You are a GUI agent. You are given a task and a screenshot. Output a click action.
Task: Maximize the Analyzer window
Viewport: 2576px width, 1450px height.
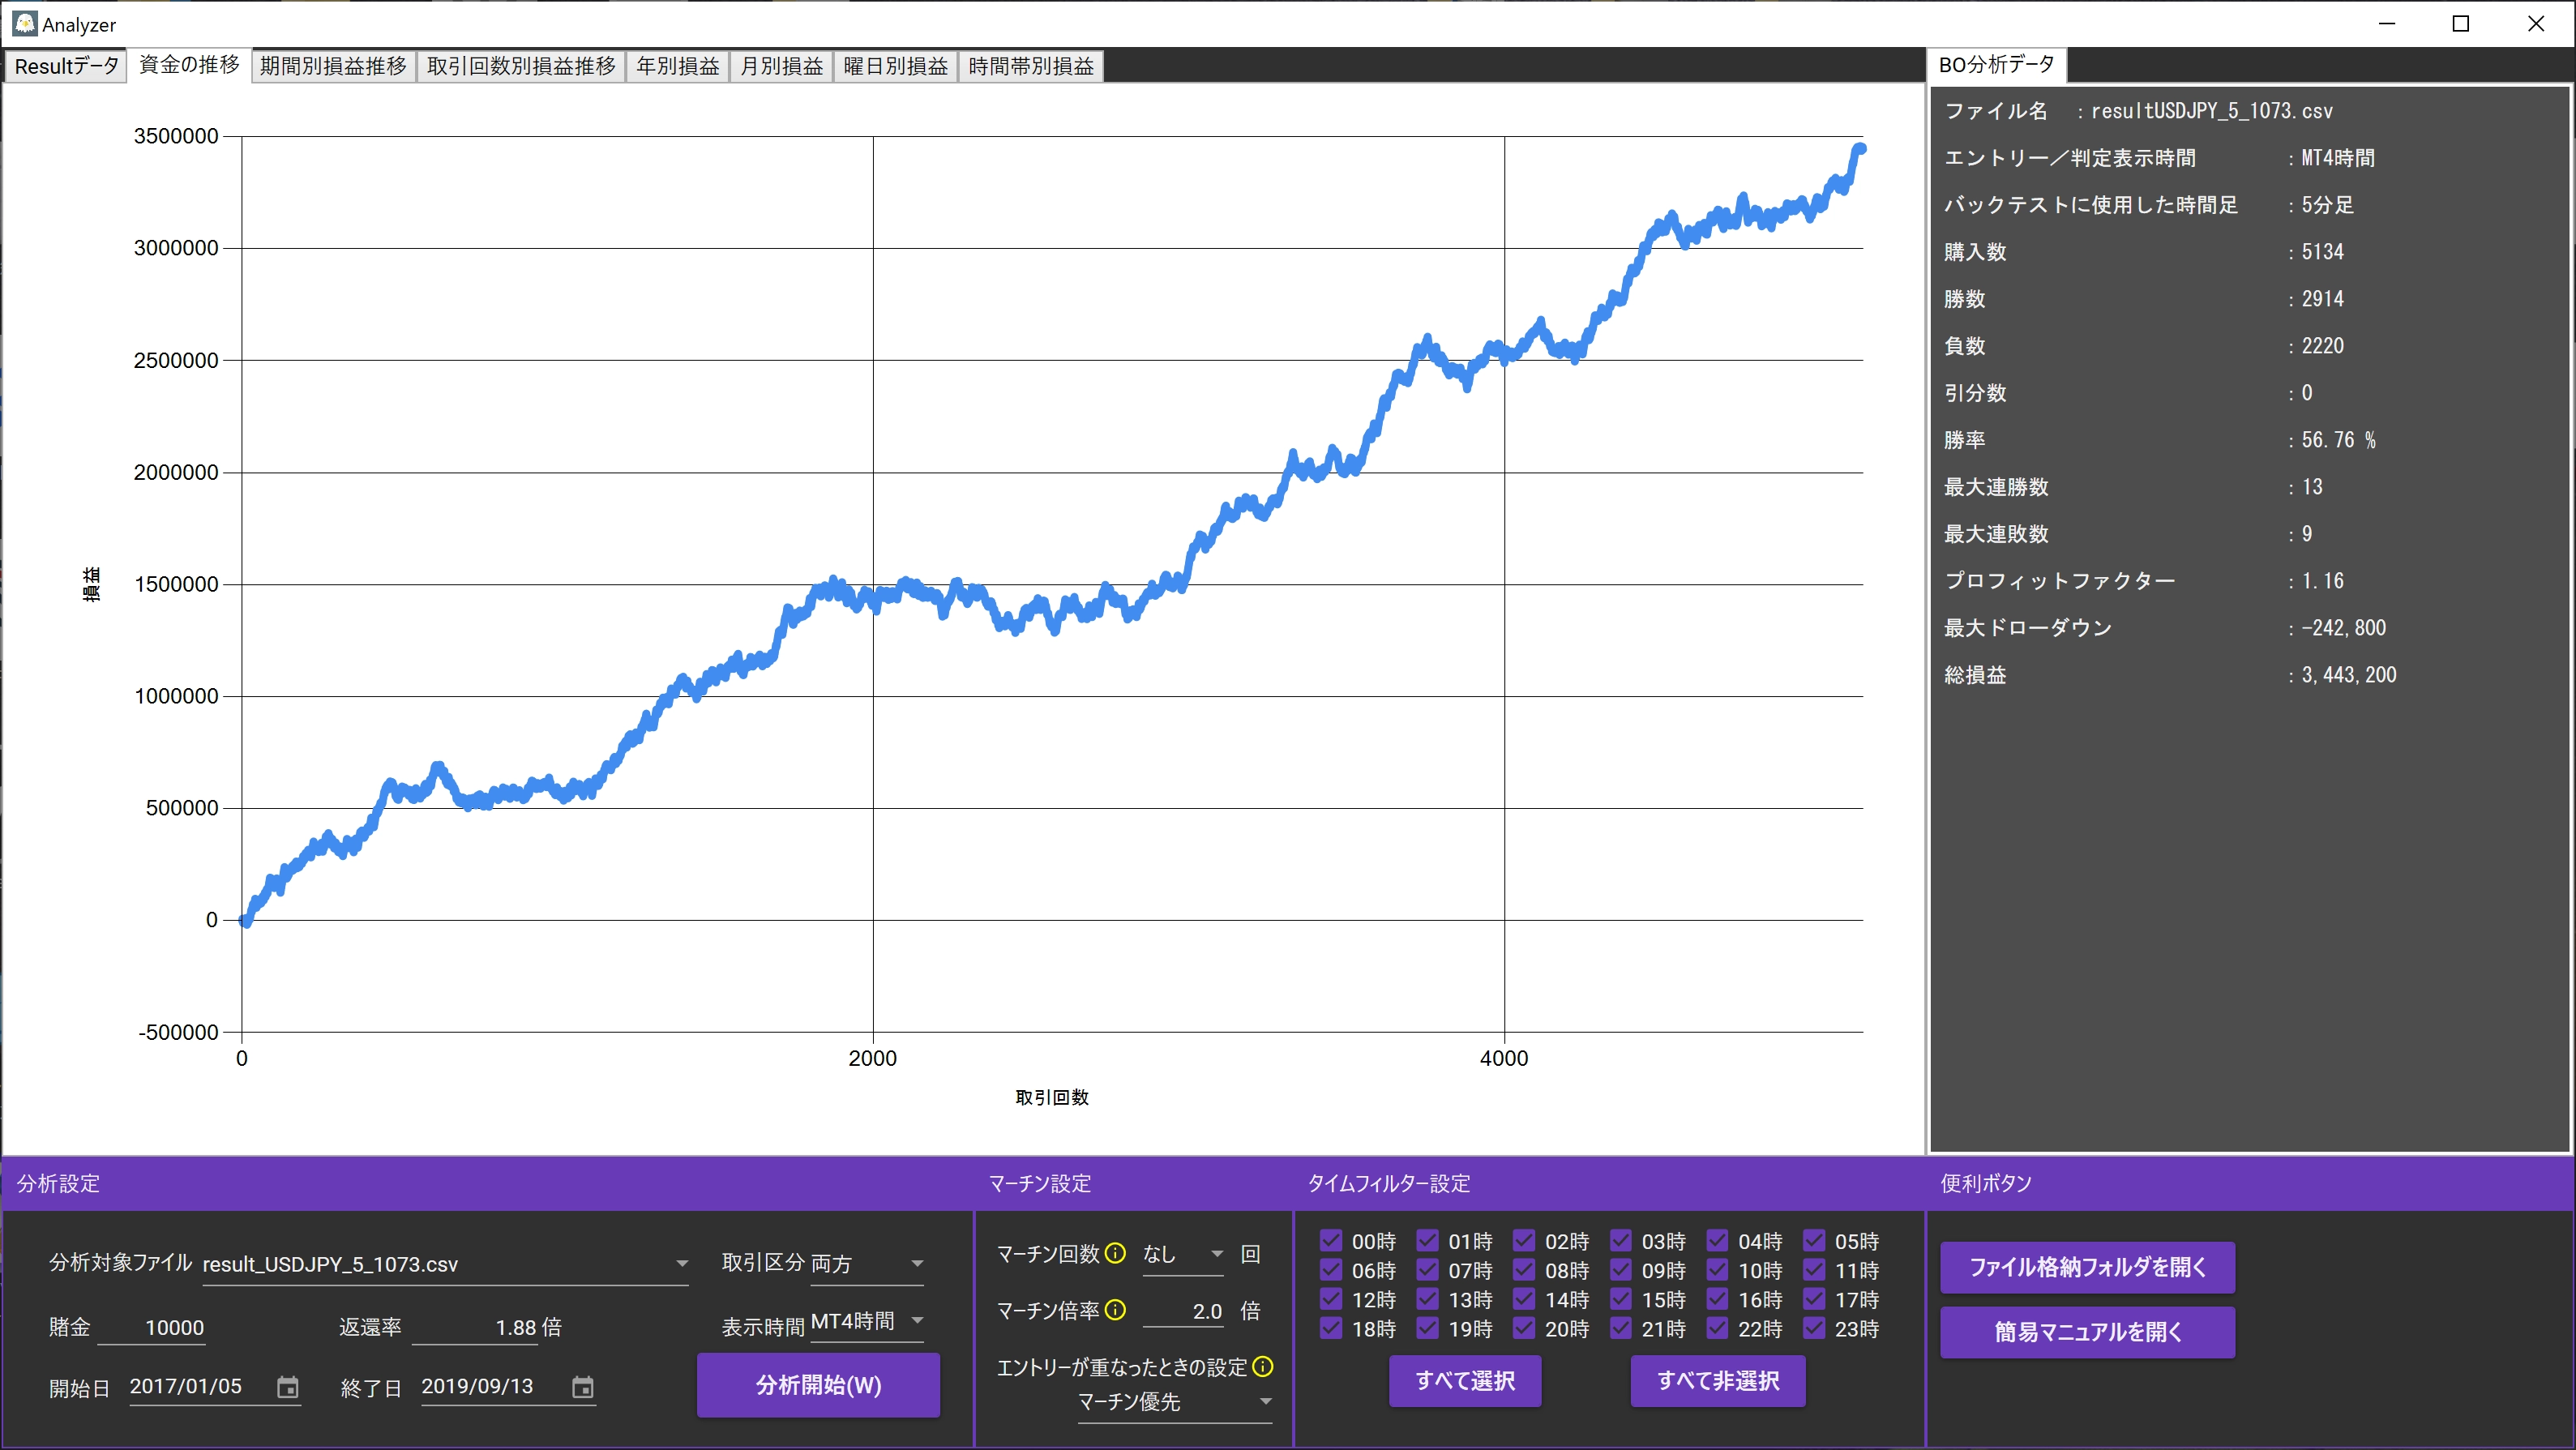[x=2461, y=23]
